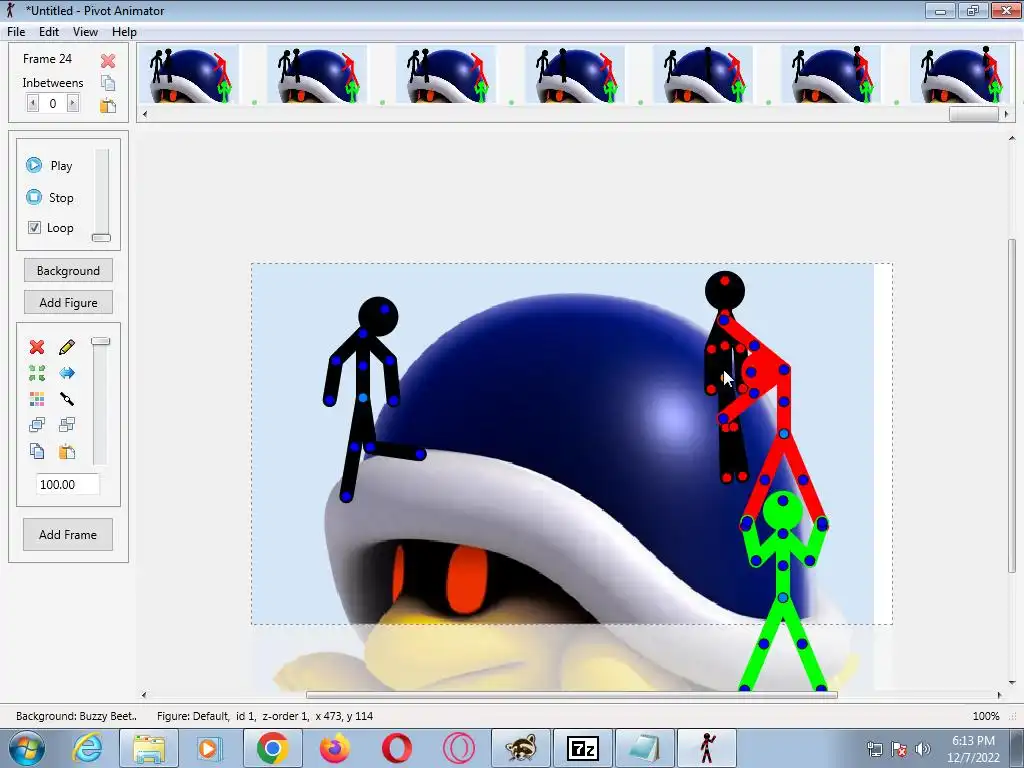Open Windows Media Player from the taskbar
The height and width of the screenshot is (768, 1024).
click(210, 748)
